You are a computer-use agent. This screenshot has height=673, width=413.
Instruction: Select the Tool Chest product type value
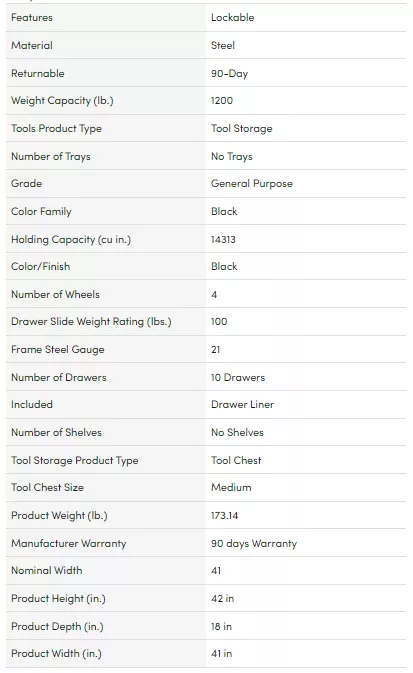click(x=236, y=461)
